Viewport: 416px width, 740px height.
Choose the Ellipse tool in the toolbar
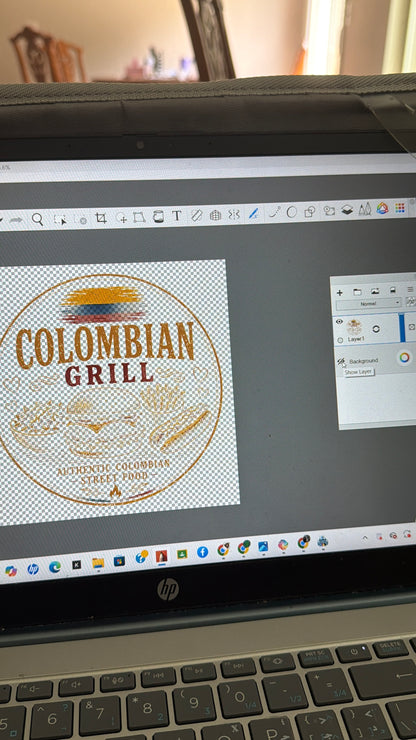[x=292, y=212]
